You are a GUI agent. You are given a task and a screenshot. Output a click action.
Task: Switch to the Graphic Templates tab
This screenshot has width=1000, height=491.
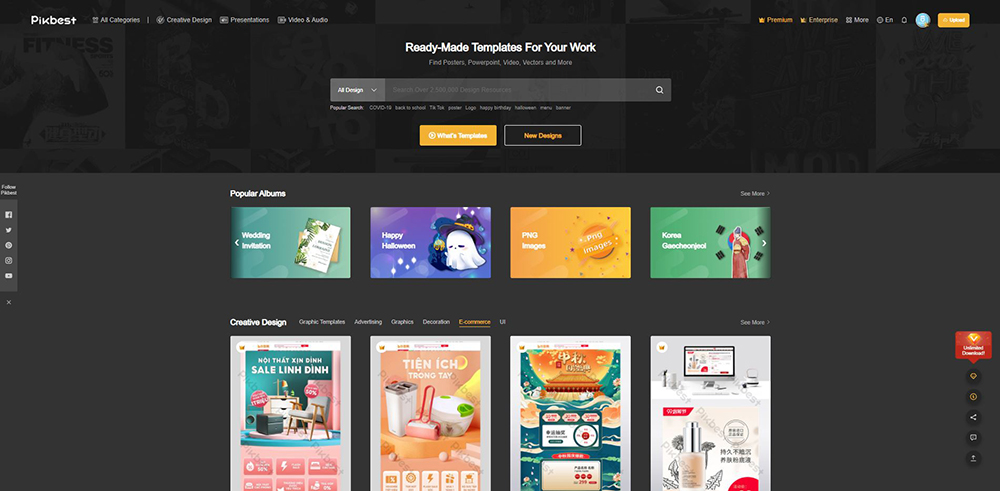[x=322, y=322]
